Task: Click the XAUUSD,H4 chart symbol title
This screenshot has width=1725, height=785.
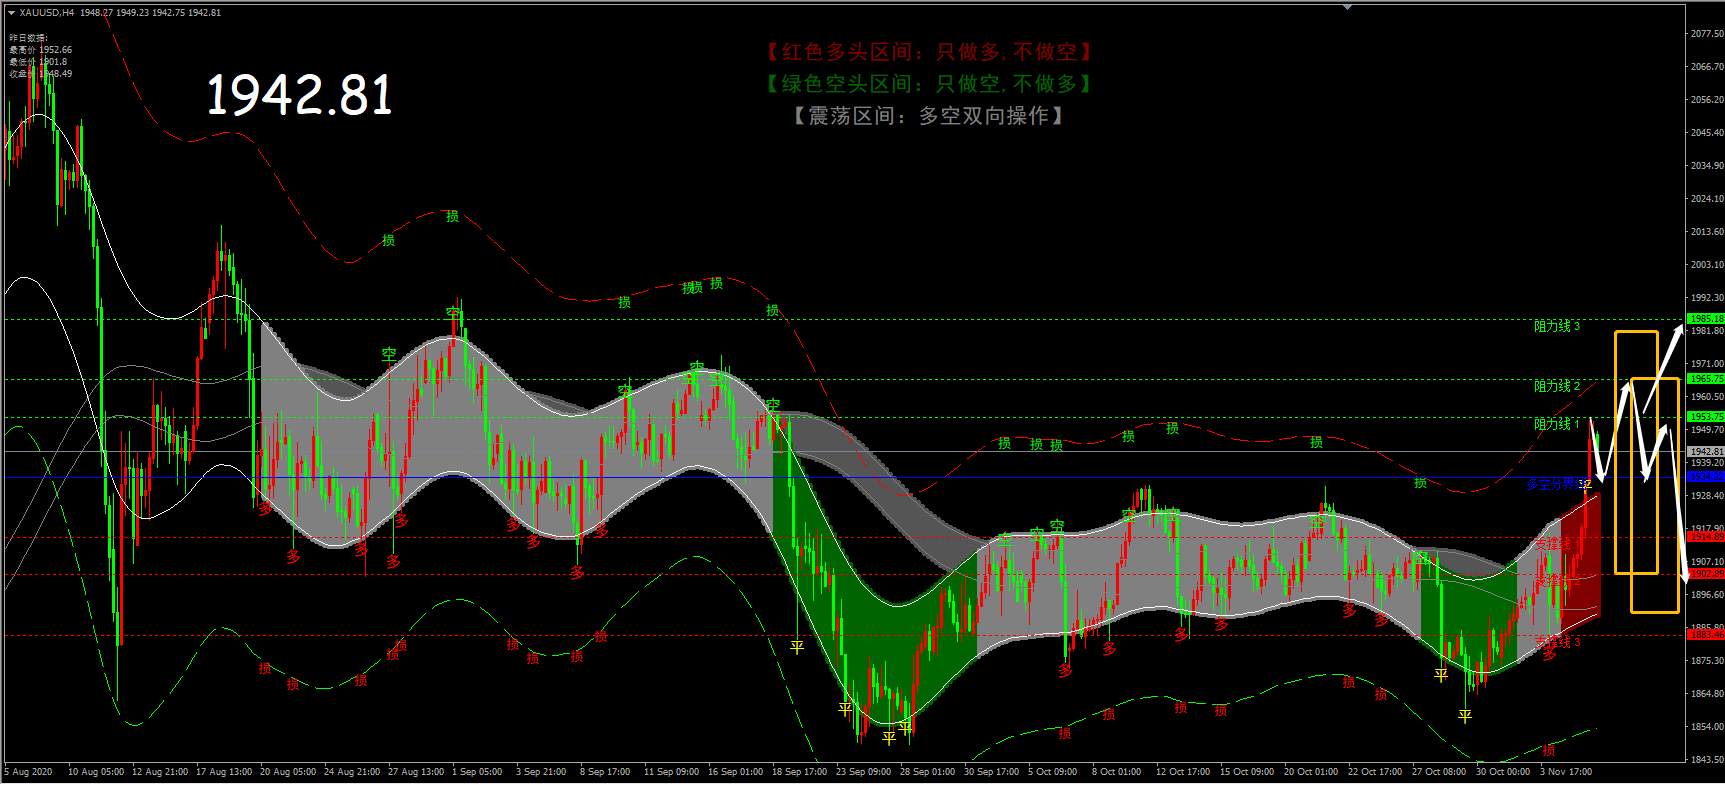Action: [x=45, y=13]
